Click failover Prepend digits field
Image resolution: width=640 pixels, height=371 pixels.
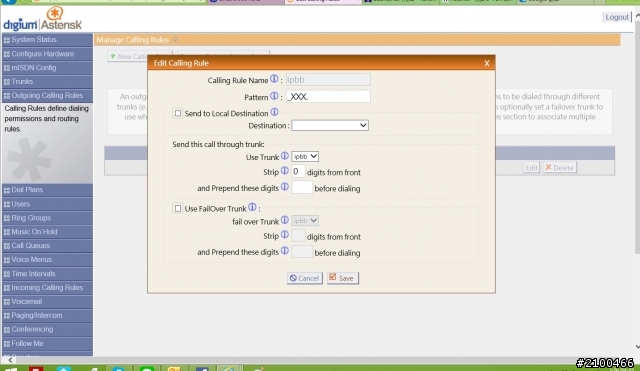click(302, 252)
